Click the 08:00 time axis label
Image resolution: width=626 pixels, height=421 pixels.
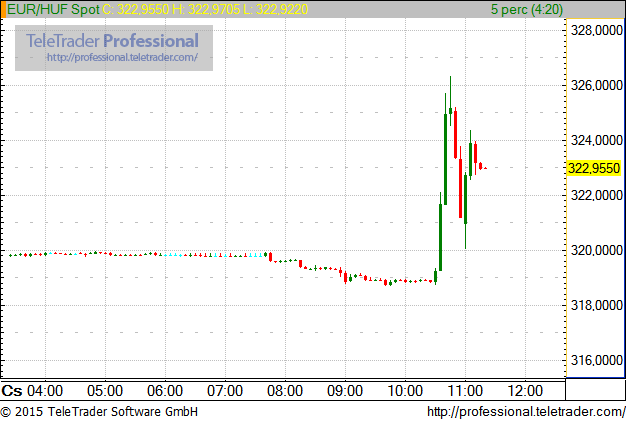click(285, 391)
